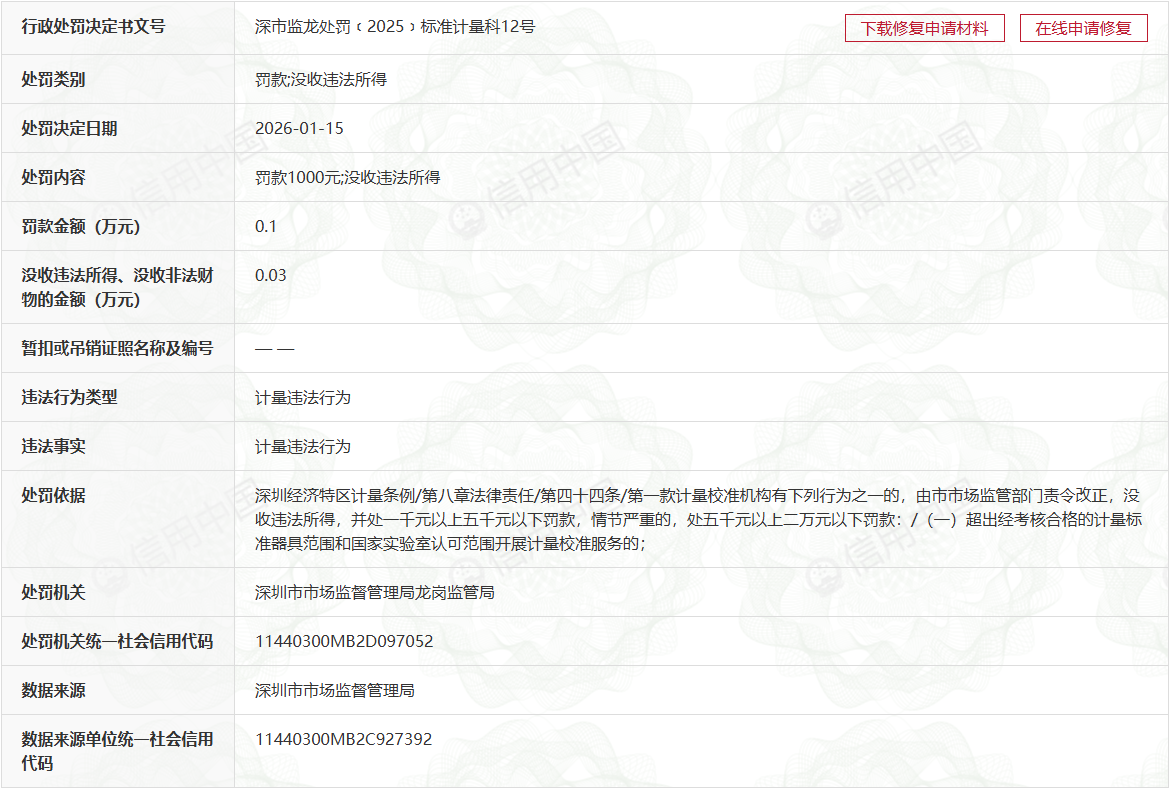Image resolution: width=1172 pixels, height=791 pixels.
Task: Click the 在线申请修复 button
Action: 1083,28
